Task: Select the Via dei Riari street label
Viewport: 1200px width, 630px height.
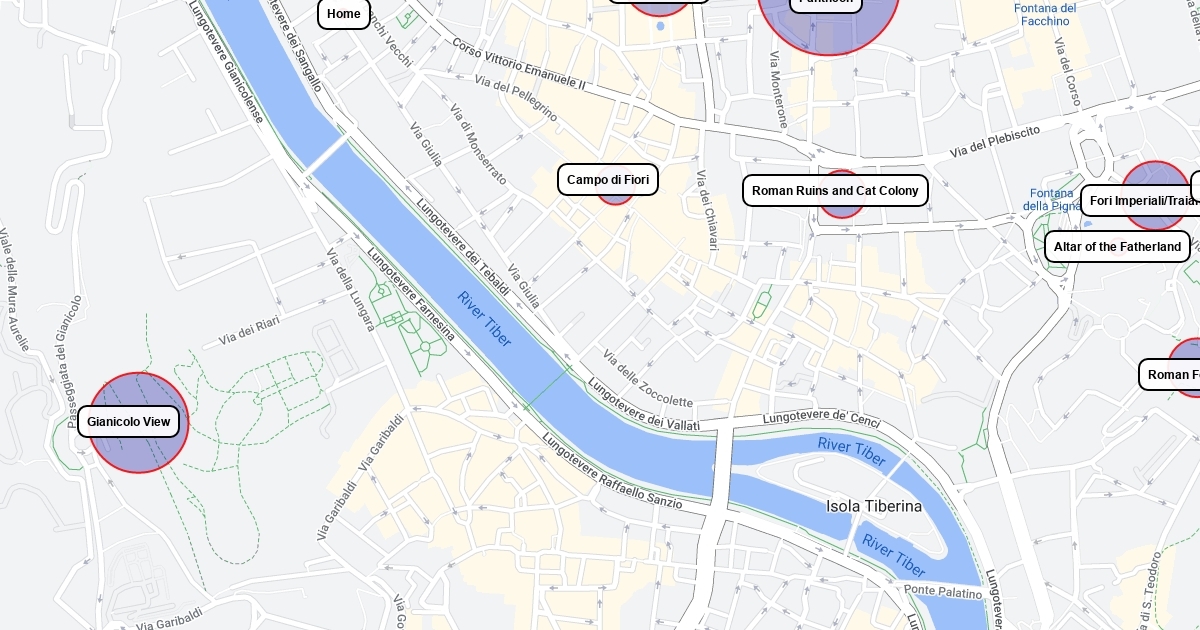Action: 249,331
